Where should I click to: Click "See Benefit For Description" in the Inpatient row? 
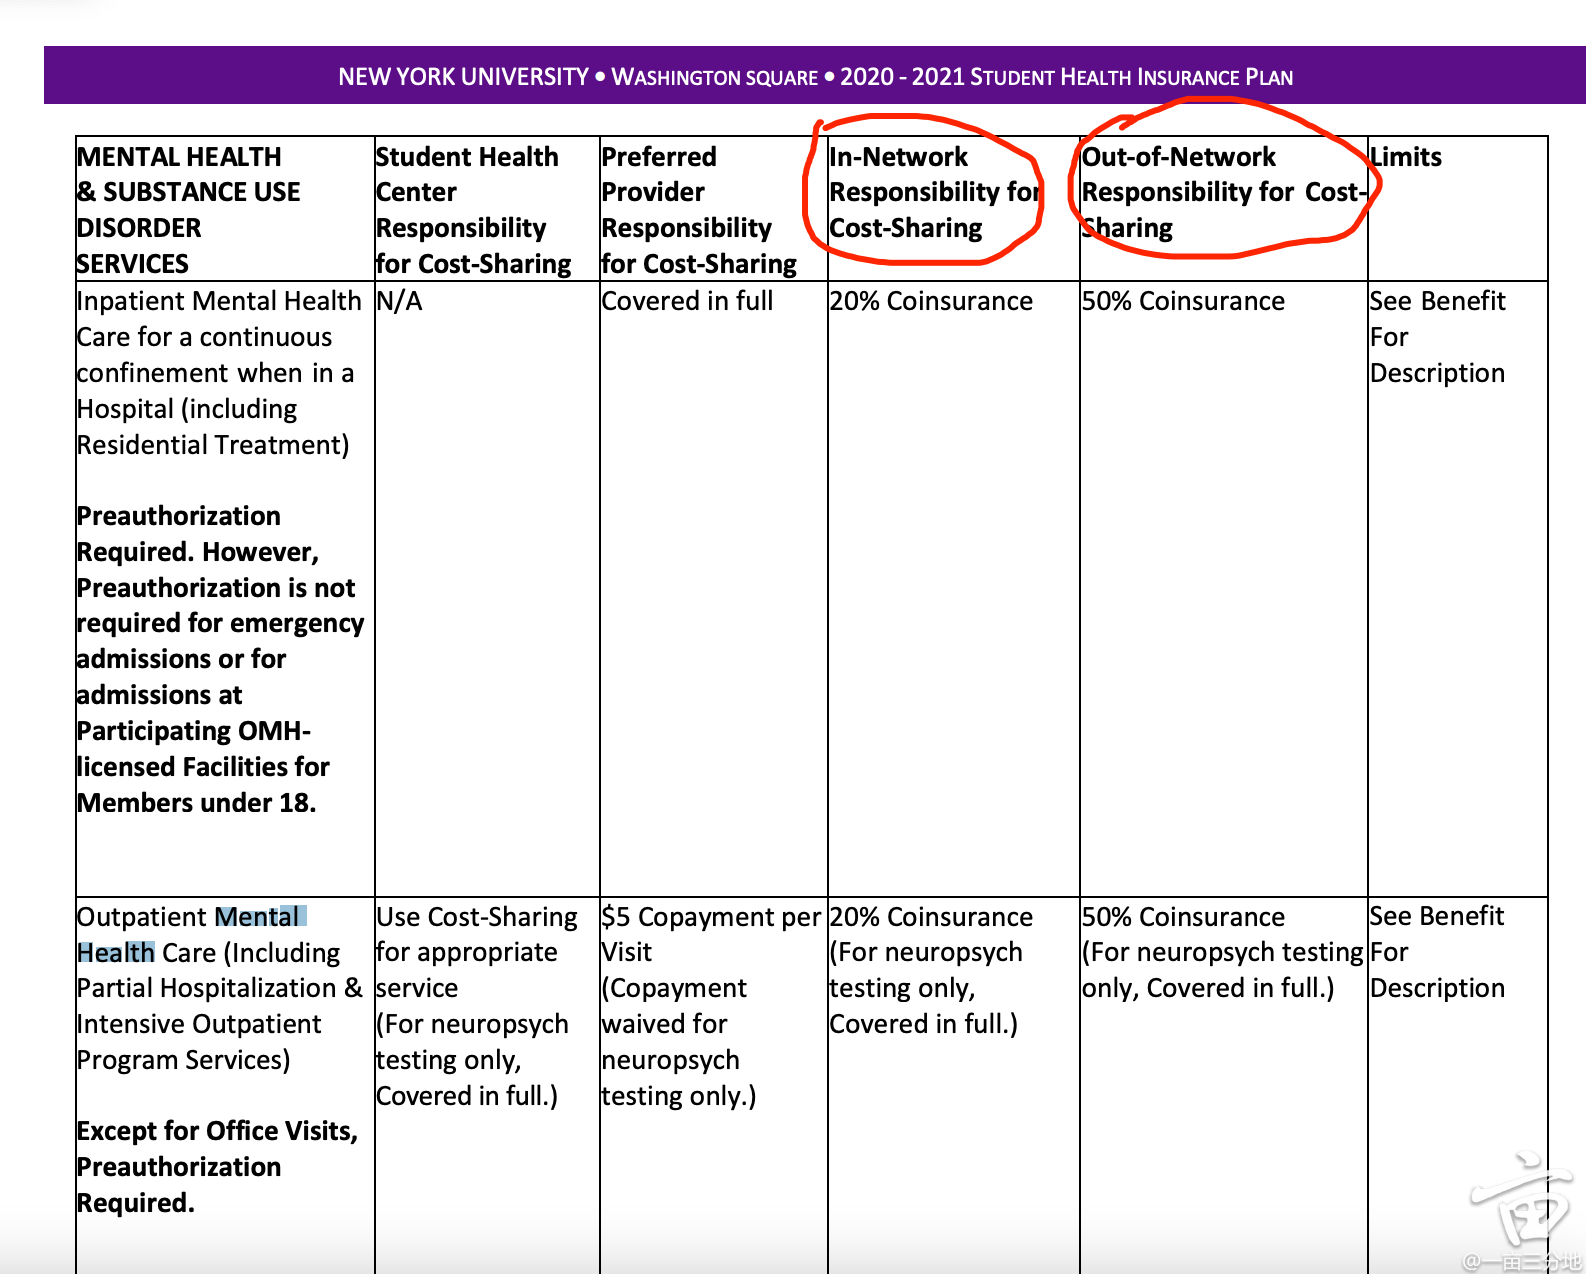pyautogui.click(x=1438, y=337)
